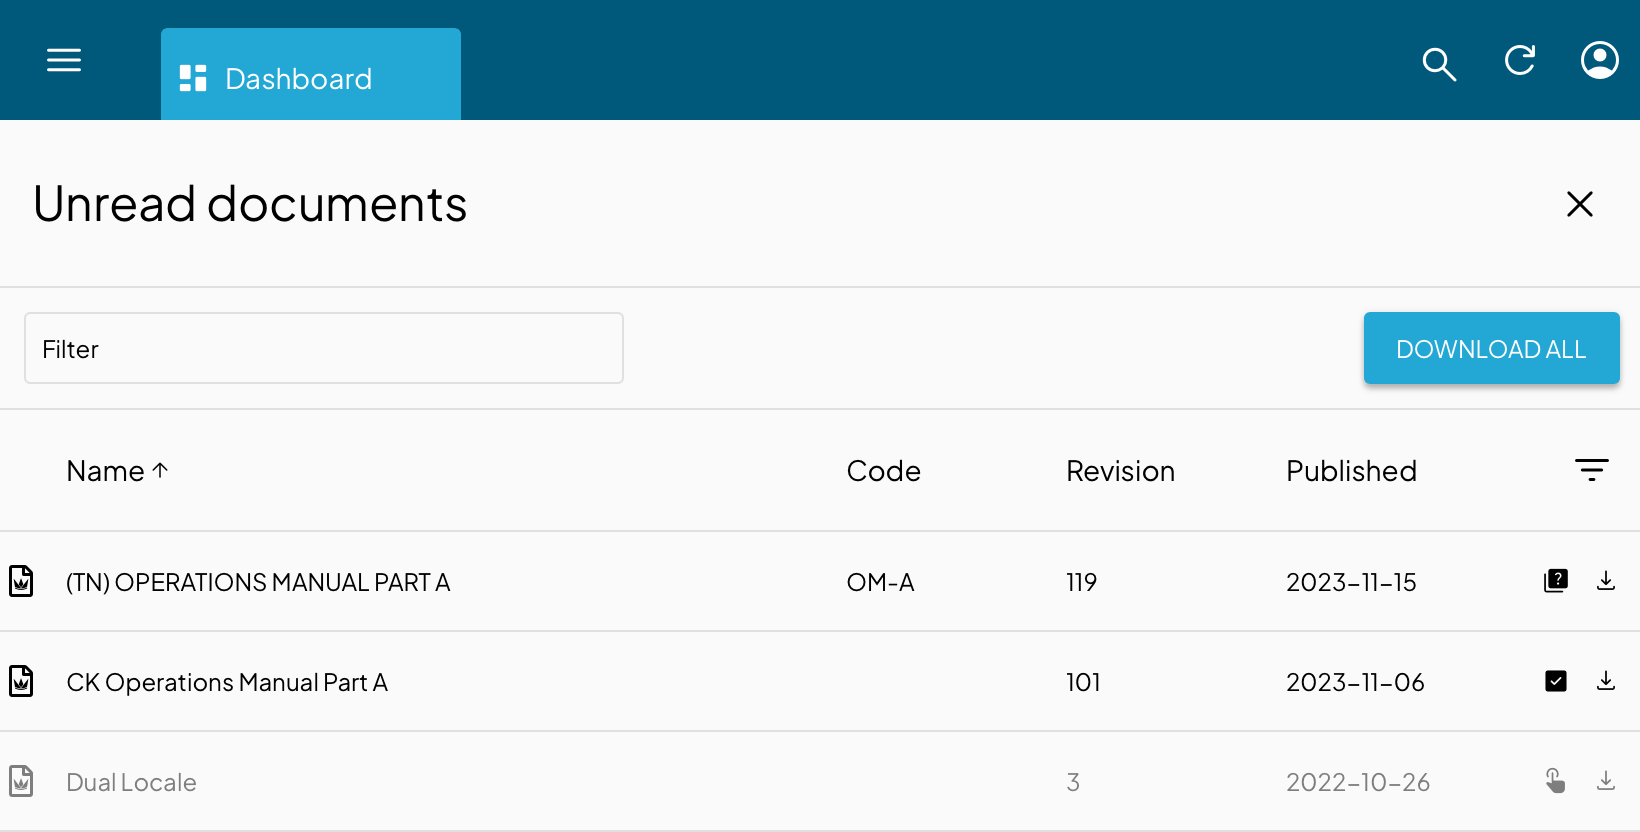This screenshot has height=832, width=1640.
Task: Click inside the Filter input field
Action: (x=324, y=348)
